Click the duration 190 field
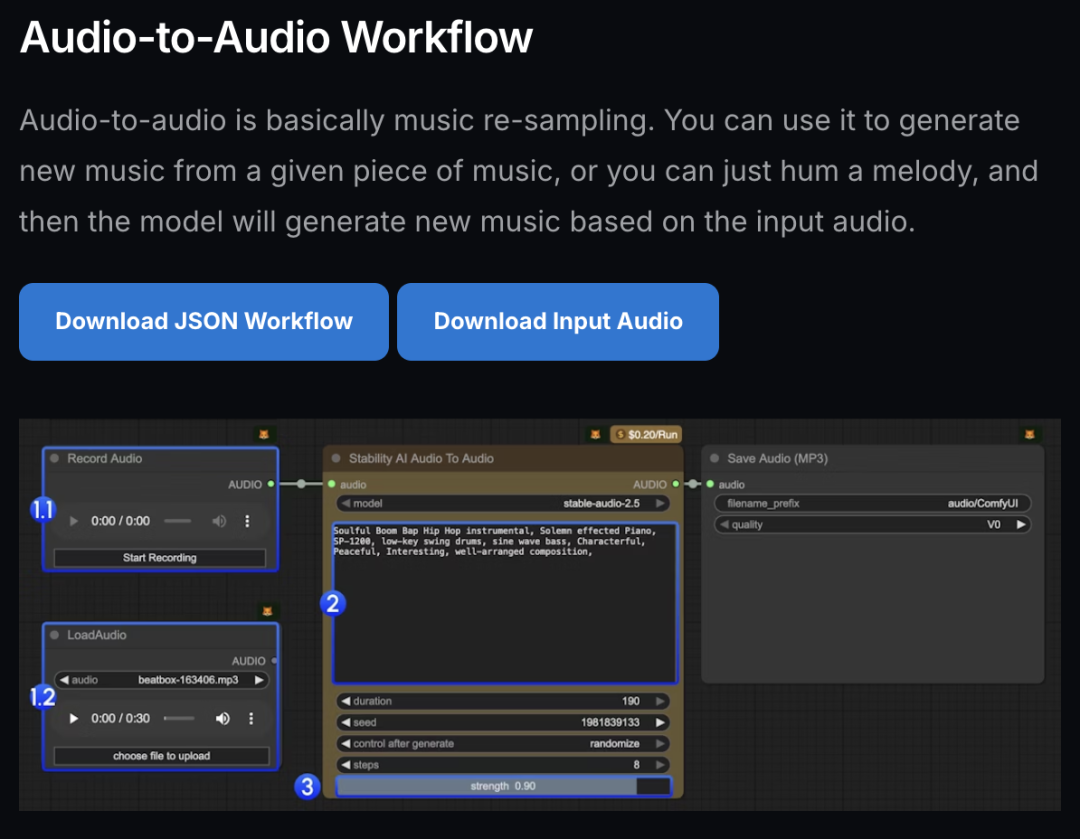The height and width of the screenshot is (839, 1080). [x=503, y=701]
